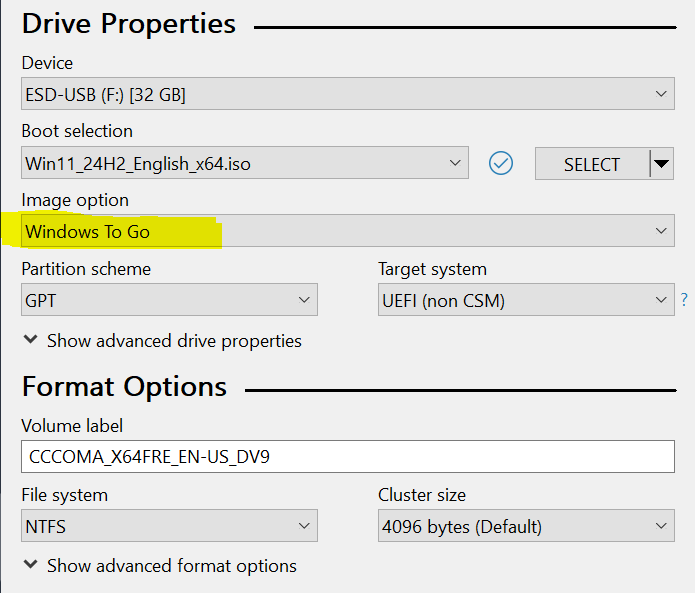Click the Image option dropdown arrow
Screen dimensions: 695x593
(660, 231)
